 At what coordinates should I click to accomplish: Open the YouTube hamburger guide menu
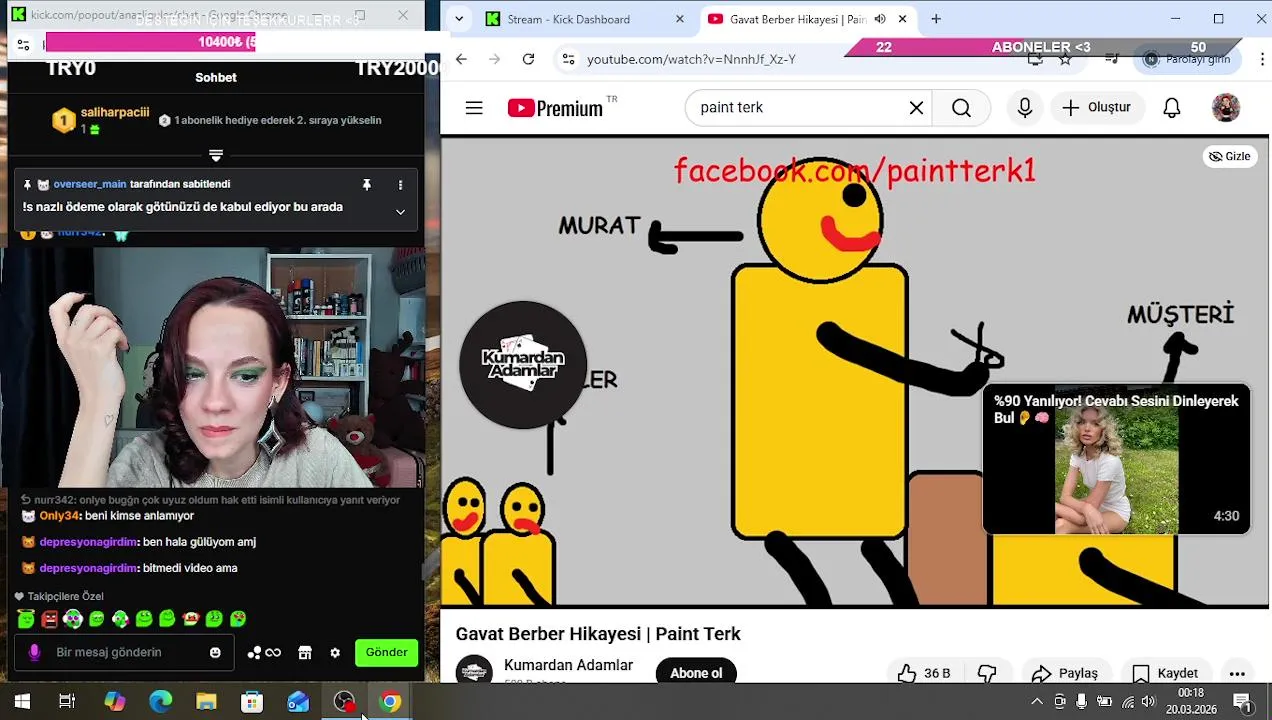coord(474,108)
